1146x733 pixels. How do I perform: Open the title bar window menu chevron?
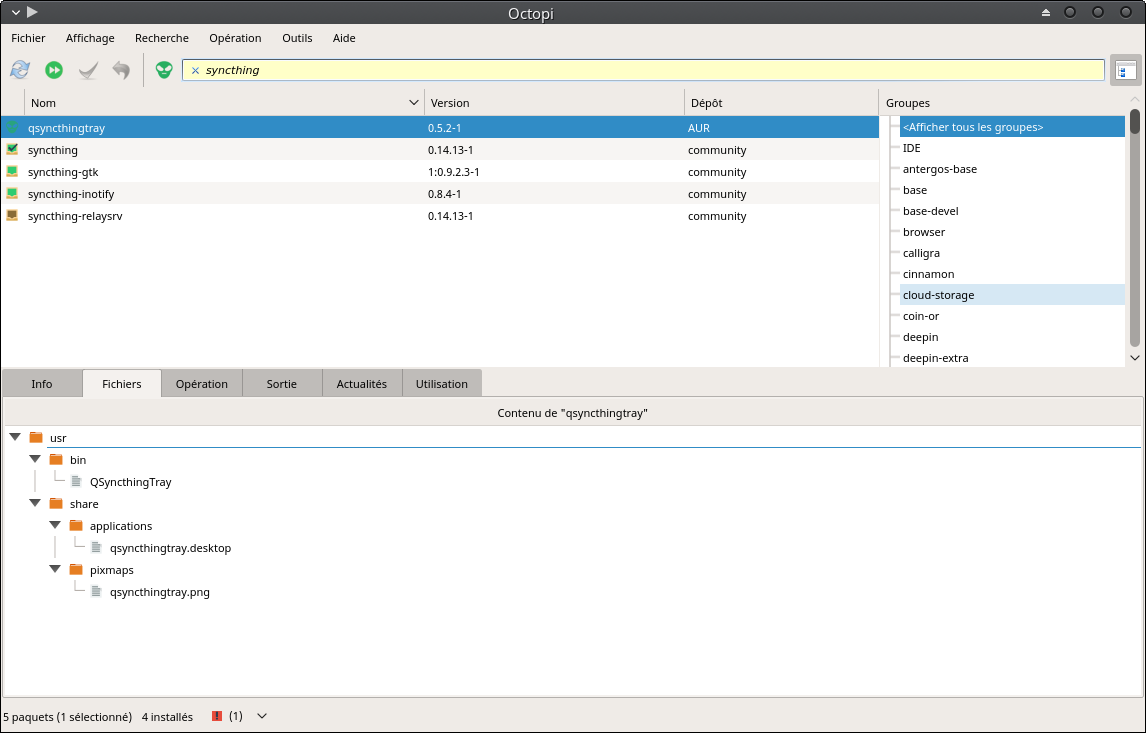click(x=15, y=12)
